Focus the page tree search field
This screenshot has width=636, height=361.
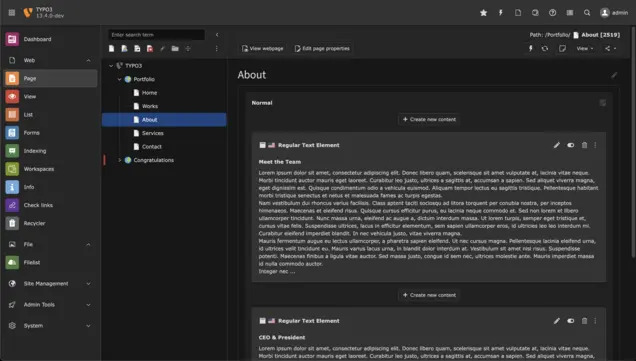pyautogui.click(x=156, y=35)
